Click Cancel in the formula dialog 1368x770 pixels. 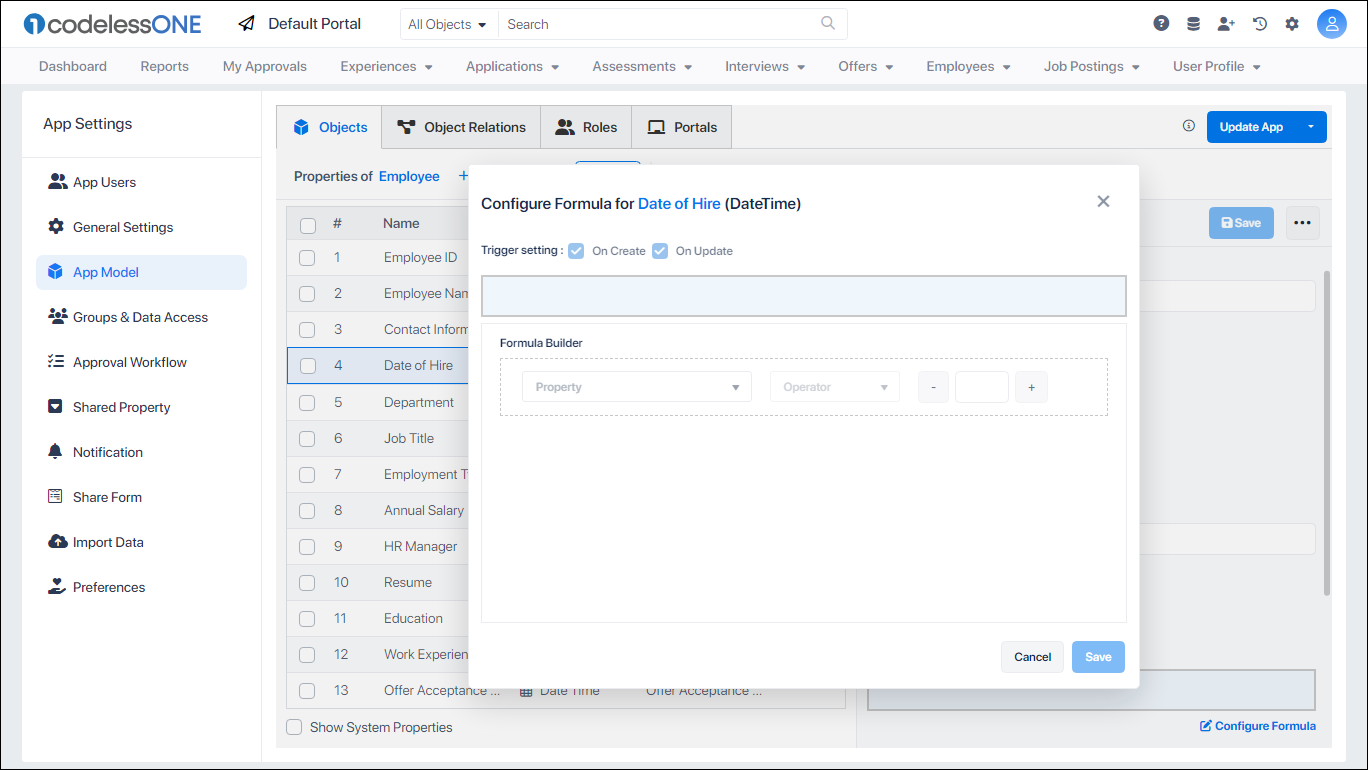1032,657
